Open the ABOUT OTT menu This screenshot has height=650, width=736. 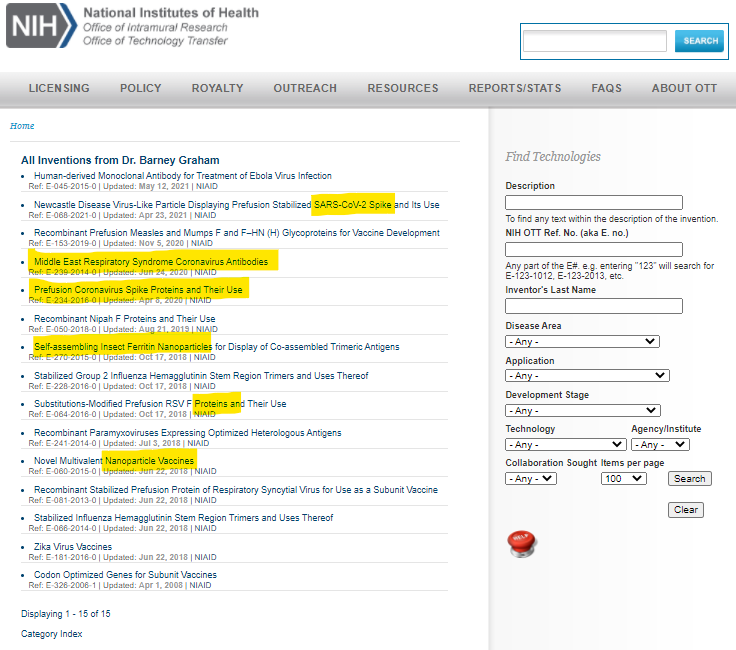(684, 88)
